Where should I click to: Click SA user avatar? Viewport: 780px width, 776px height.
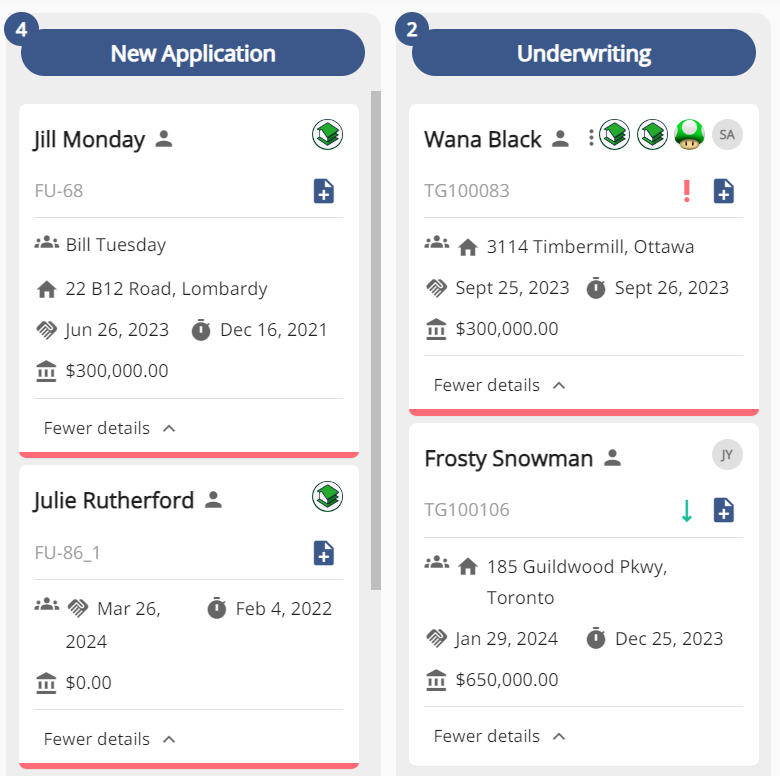tap(727, 134)
